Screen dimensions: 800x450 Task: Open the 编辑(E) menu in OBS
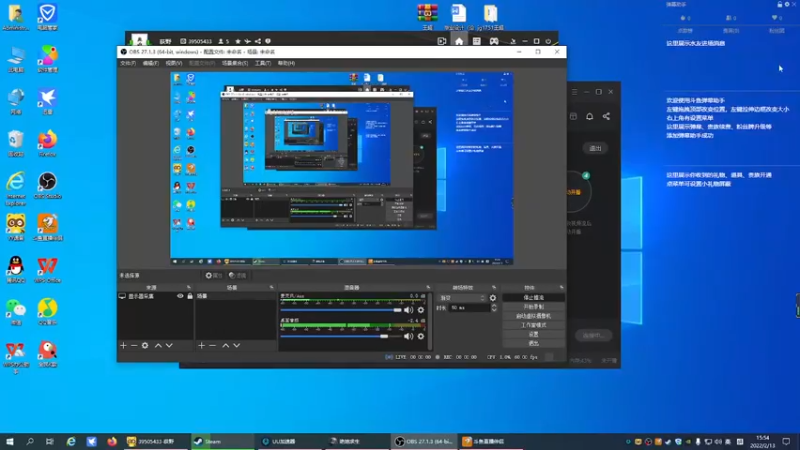[151, 63]
